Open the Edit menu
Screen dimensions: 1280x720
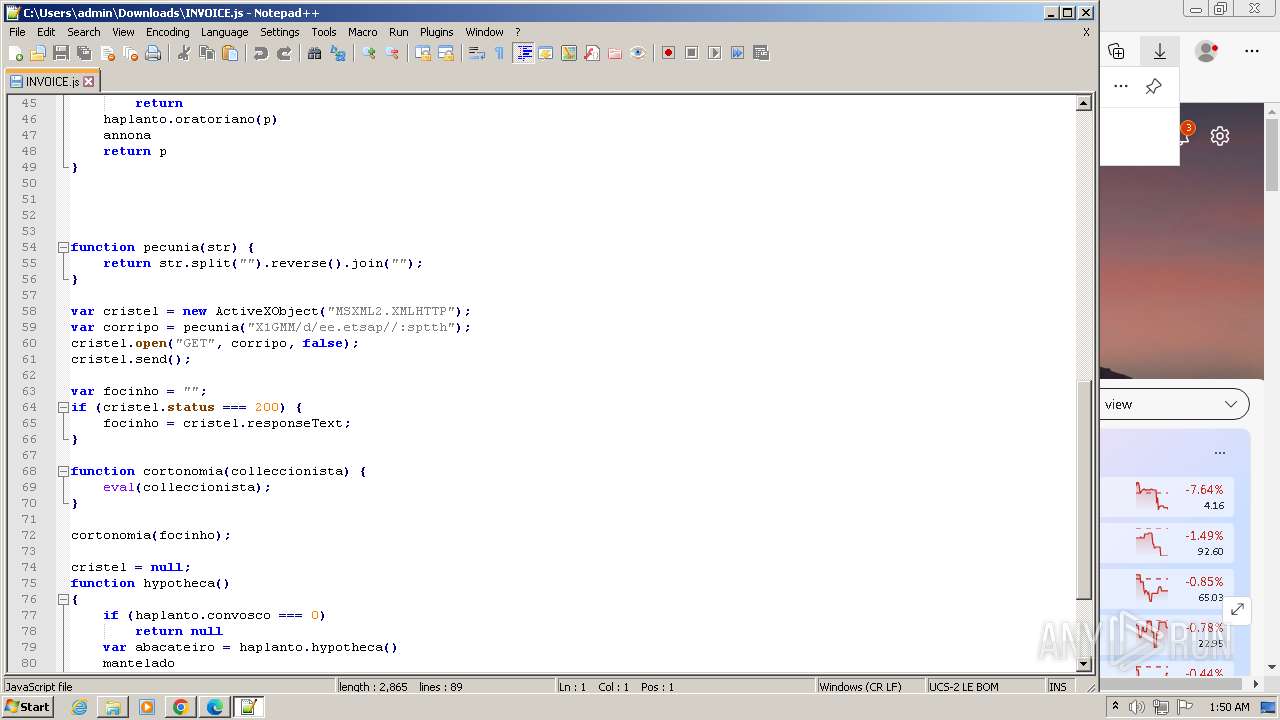(x=46, y=32)
